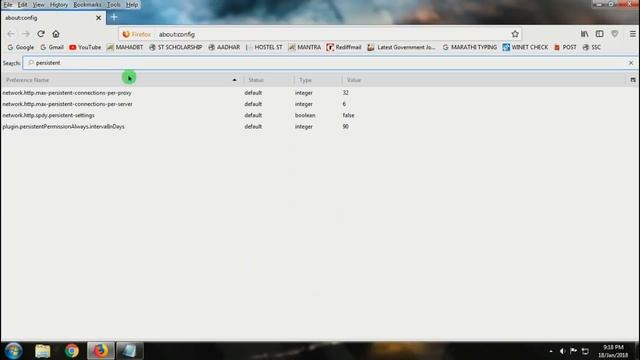The width and height of the screenshot is (640, 360).
Task: Click the value false in the table
Action: tap(349, 116)
